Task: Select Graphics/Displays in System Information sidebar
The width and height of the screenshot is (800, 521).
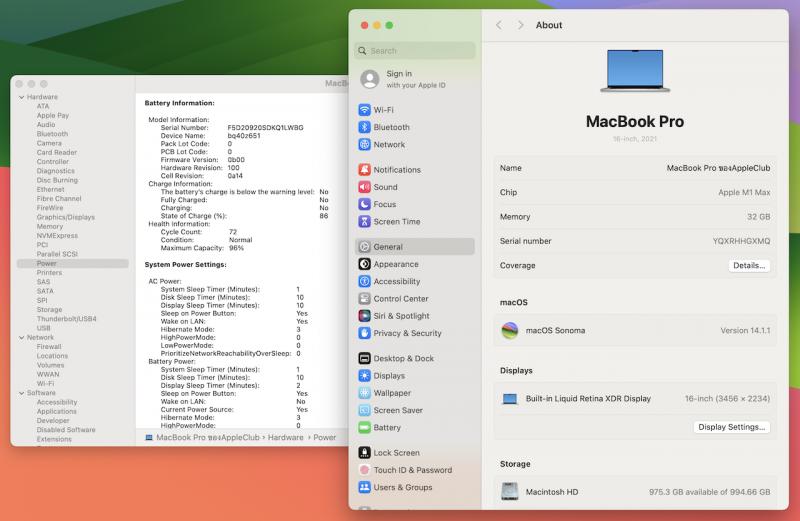Action: [x=66, y=217]
